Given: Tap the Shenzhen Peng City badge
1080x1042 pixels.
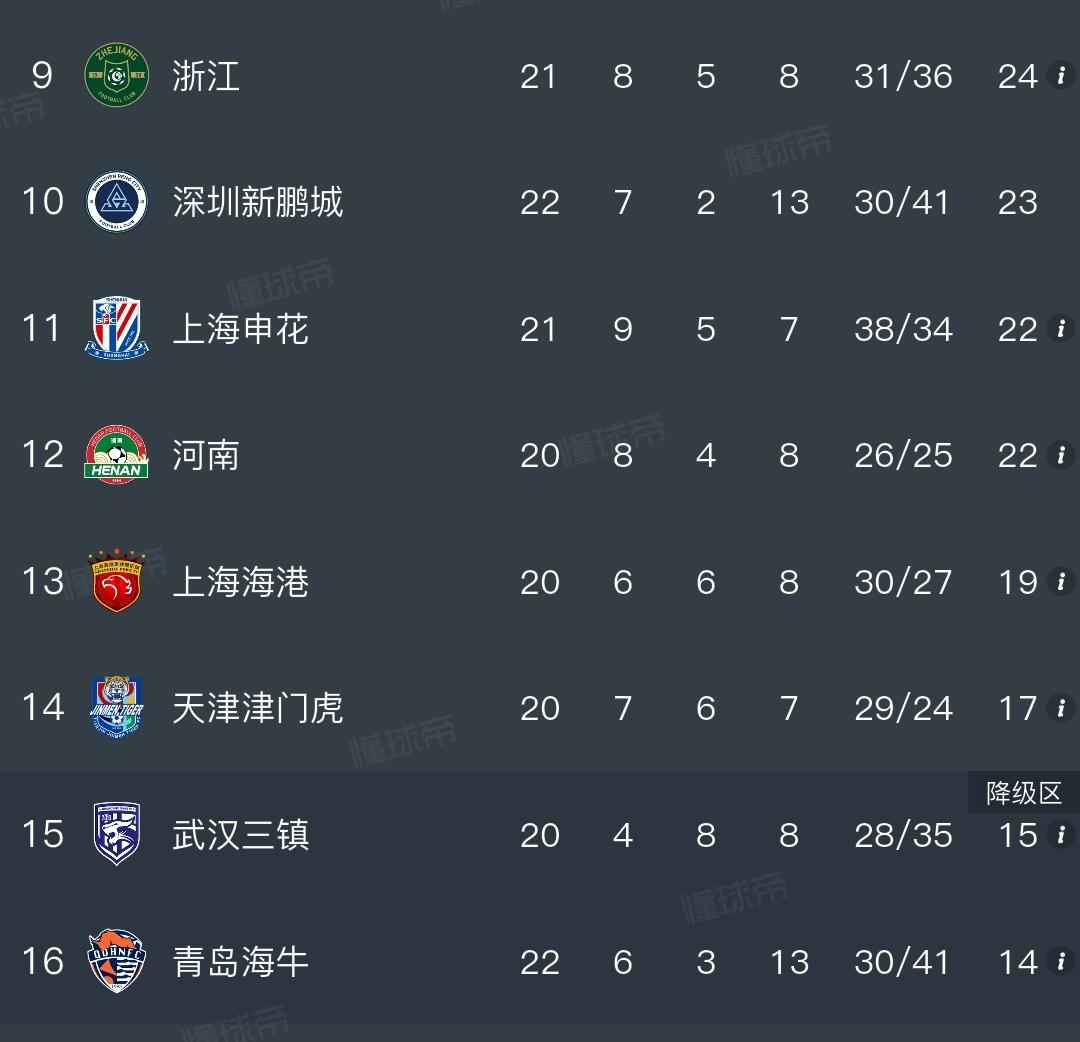Looking at the screenshot, I should [x=116, y=202].
